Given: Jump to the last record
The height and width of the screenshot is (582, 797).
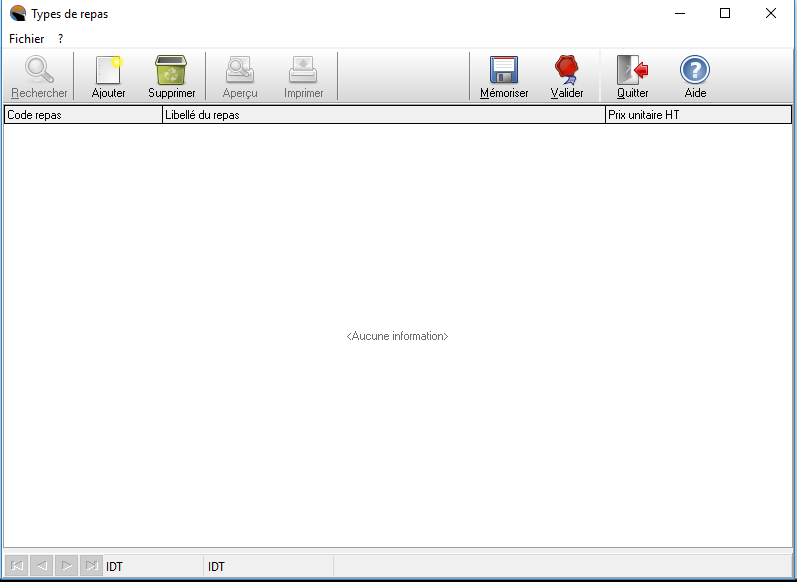Looking at the screenshot, I should tap(91, 566).
